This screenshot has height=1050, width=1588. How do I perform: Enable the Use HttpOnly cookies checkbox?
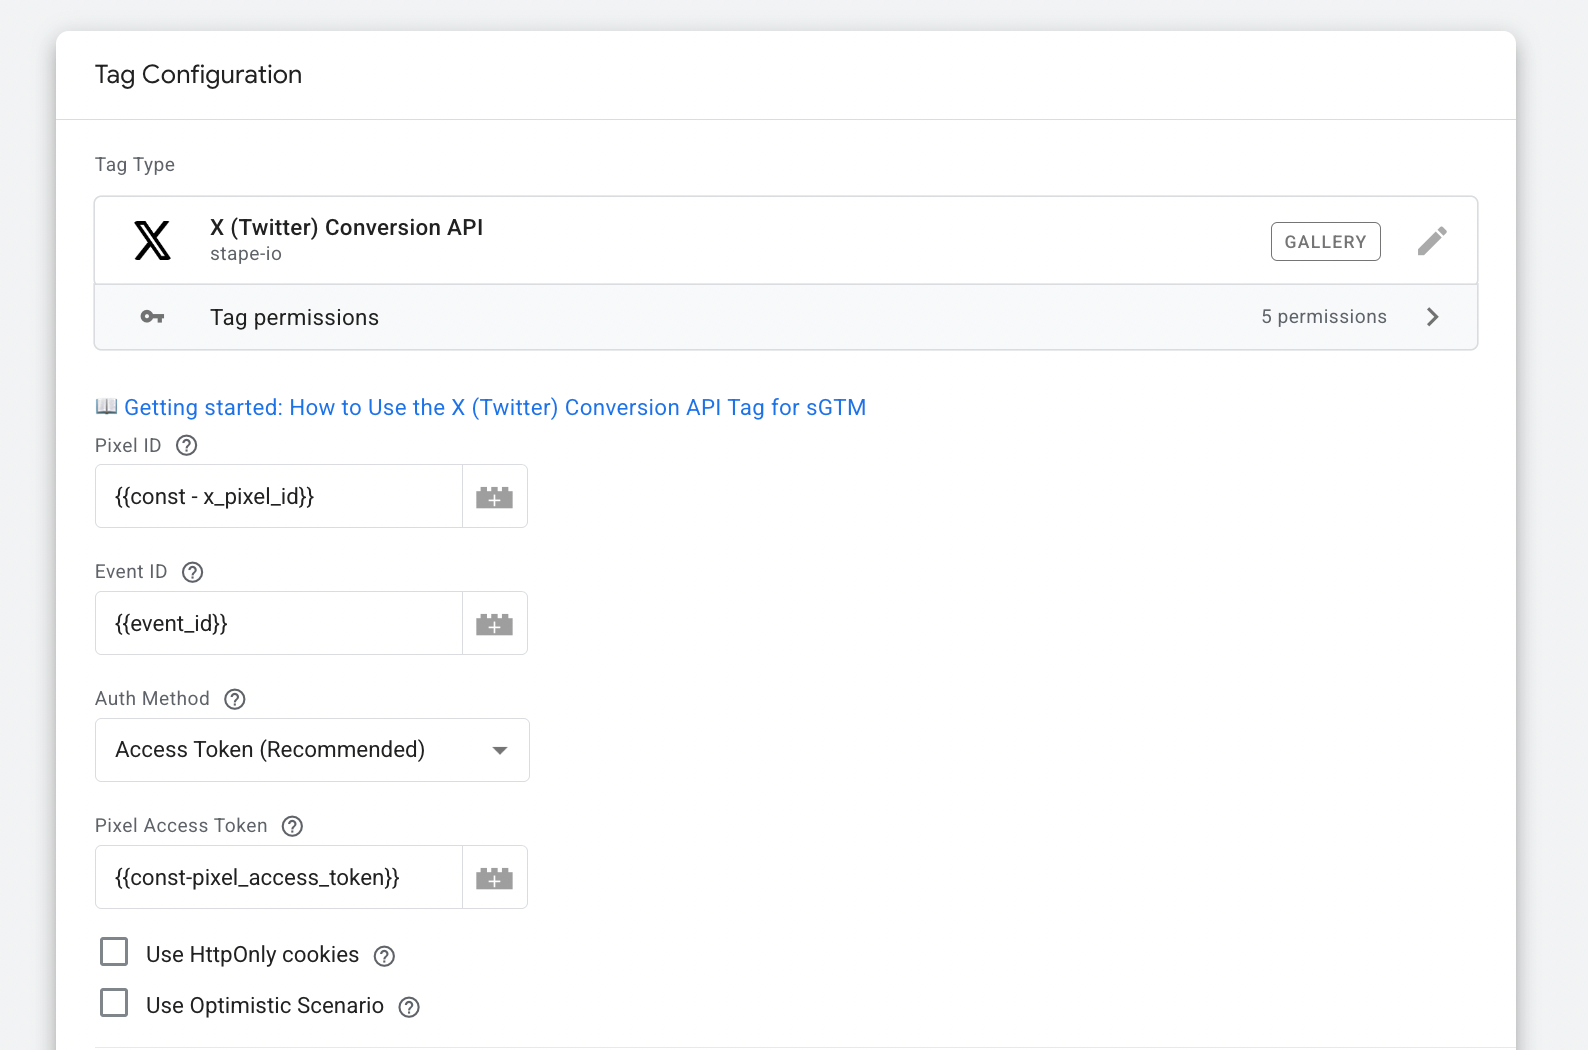click(114, 952)
